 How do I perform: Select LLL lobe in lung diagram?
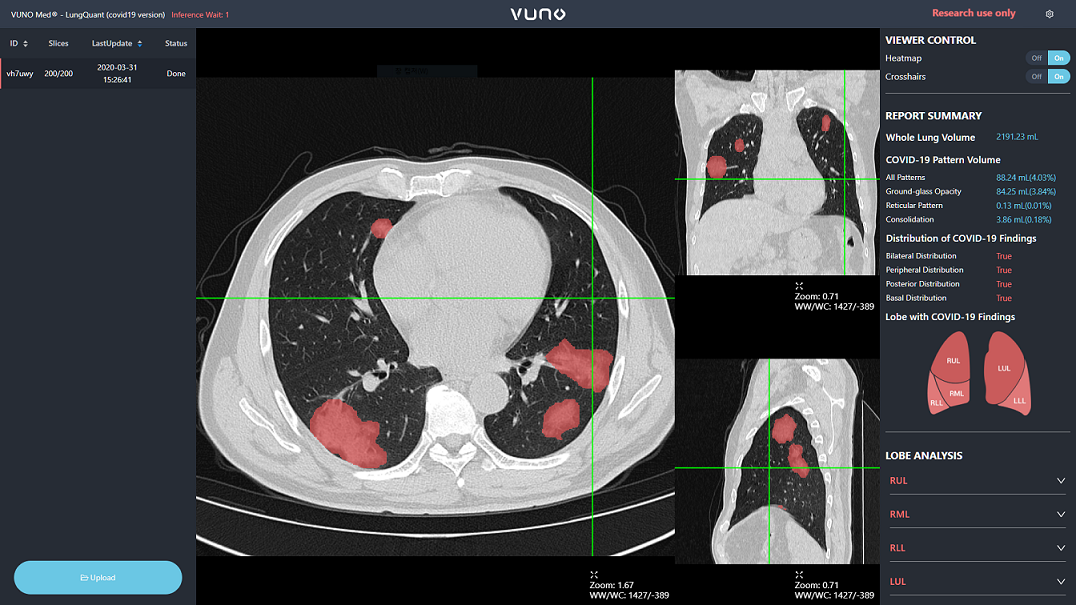(x=1018, y=400)
